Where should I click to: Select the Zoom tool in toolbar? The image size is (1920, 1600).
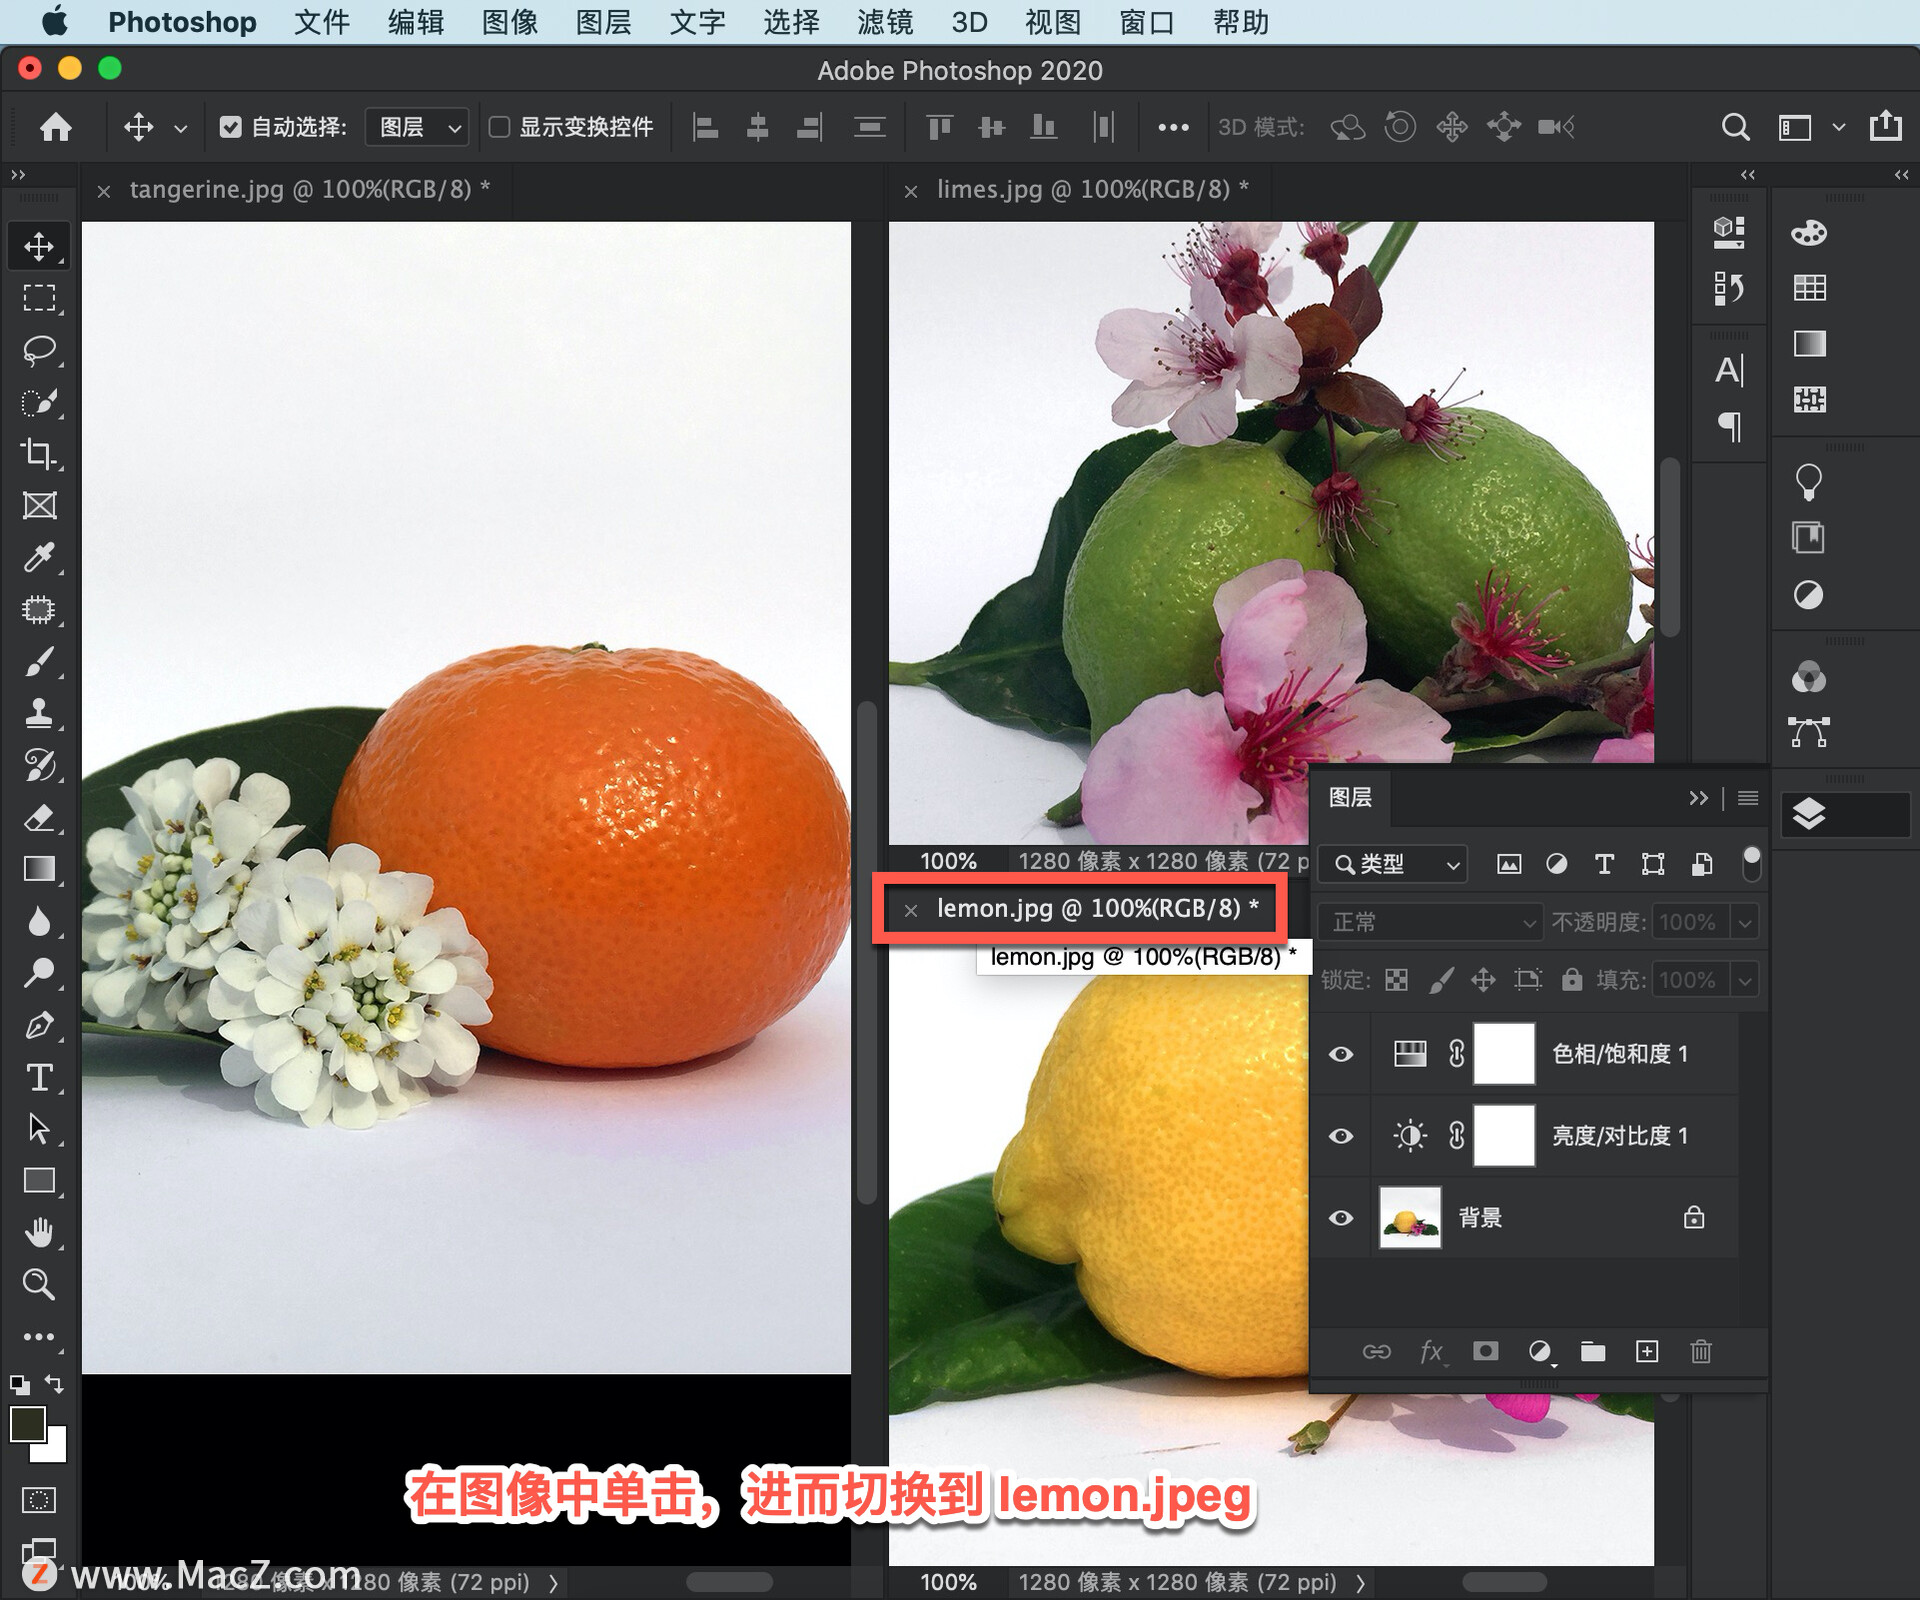pos(39,1284)
